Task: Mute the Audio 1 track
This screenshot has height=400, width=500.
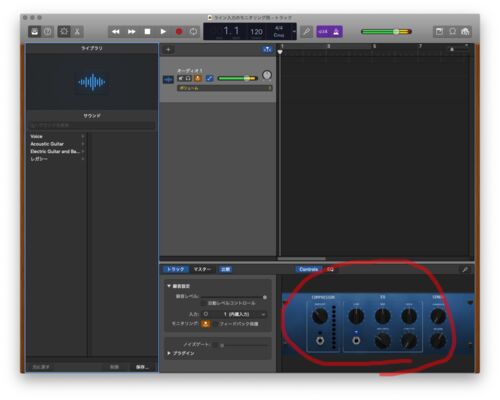Action: pos(181,78)
